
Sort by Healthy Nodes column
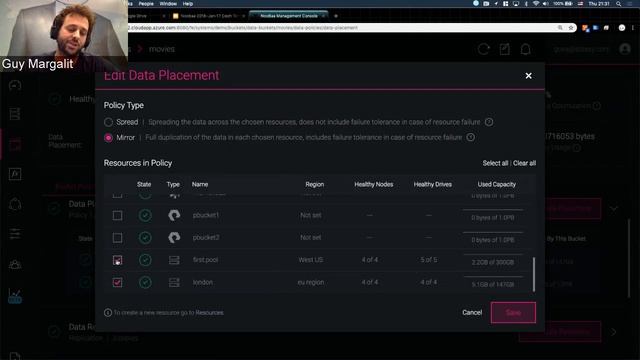coord(373,184)
